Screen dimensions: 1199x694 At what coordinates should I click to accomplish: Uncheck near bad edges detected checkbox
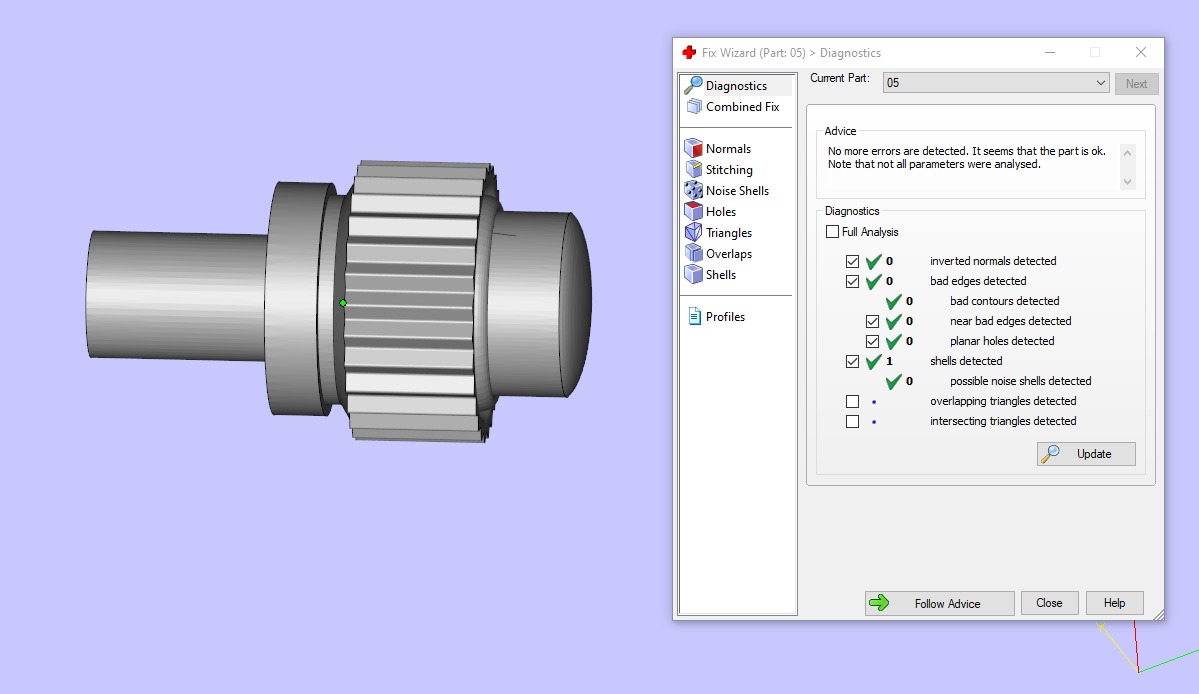[x=872, y=321]
